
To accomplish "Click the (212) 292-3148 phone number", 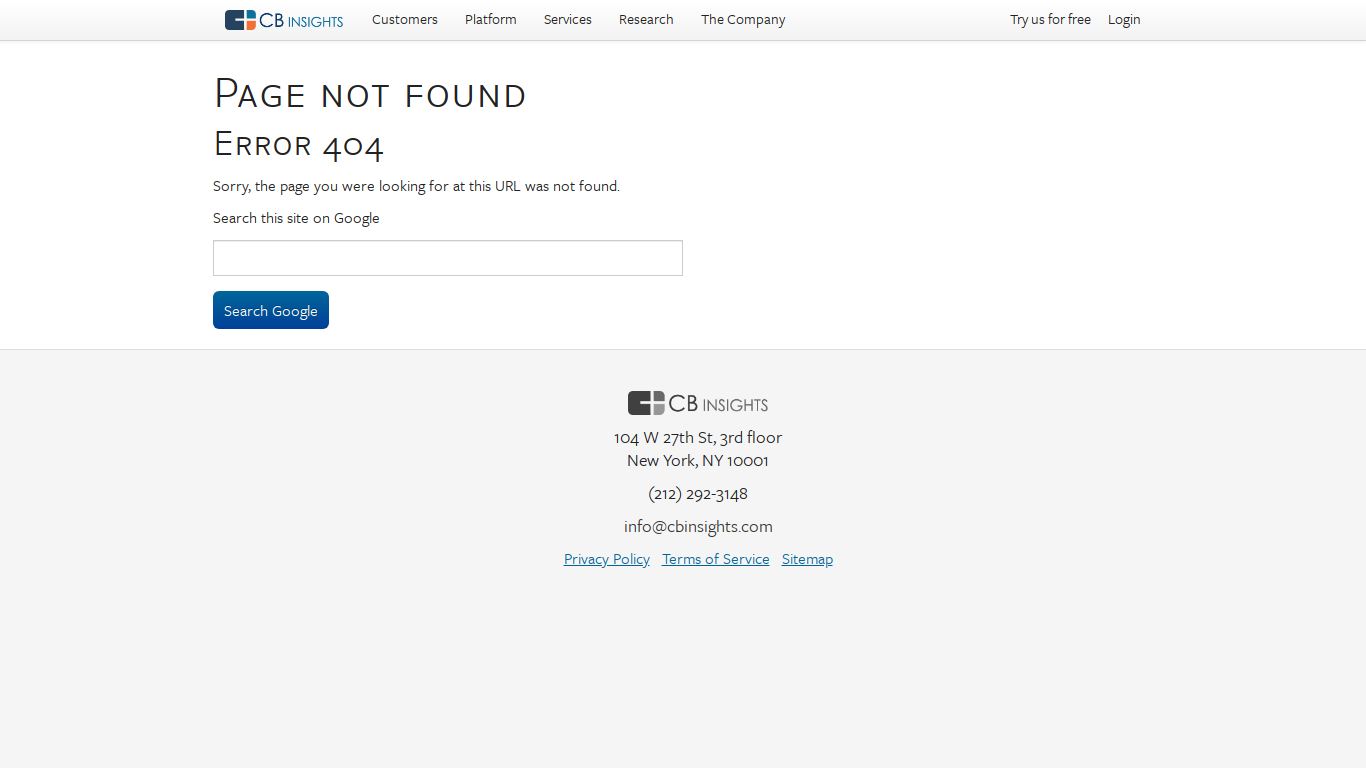I will point(698,493).
